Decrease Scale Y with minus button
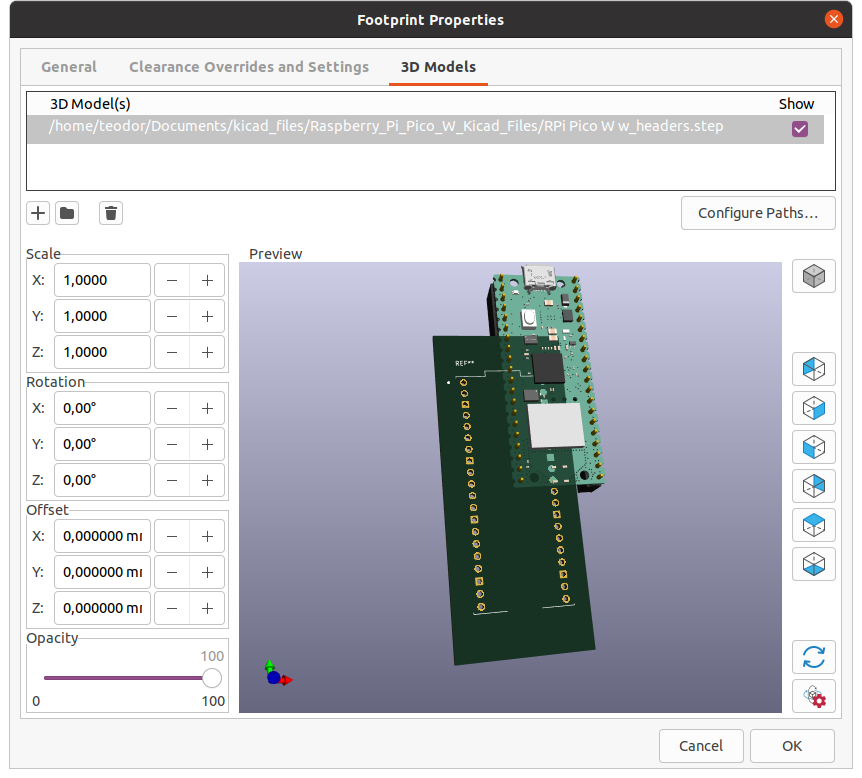The height and width of the screenshot is (778, 862). tap(172, 316)
